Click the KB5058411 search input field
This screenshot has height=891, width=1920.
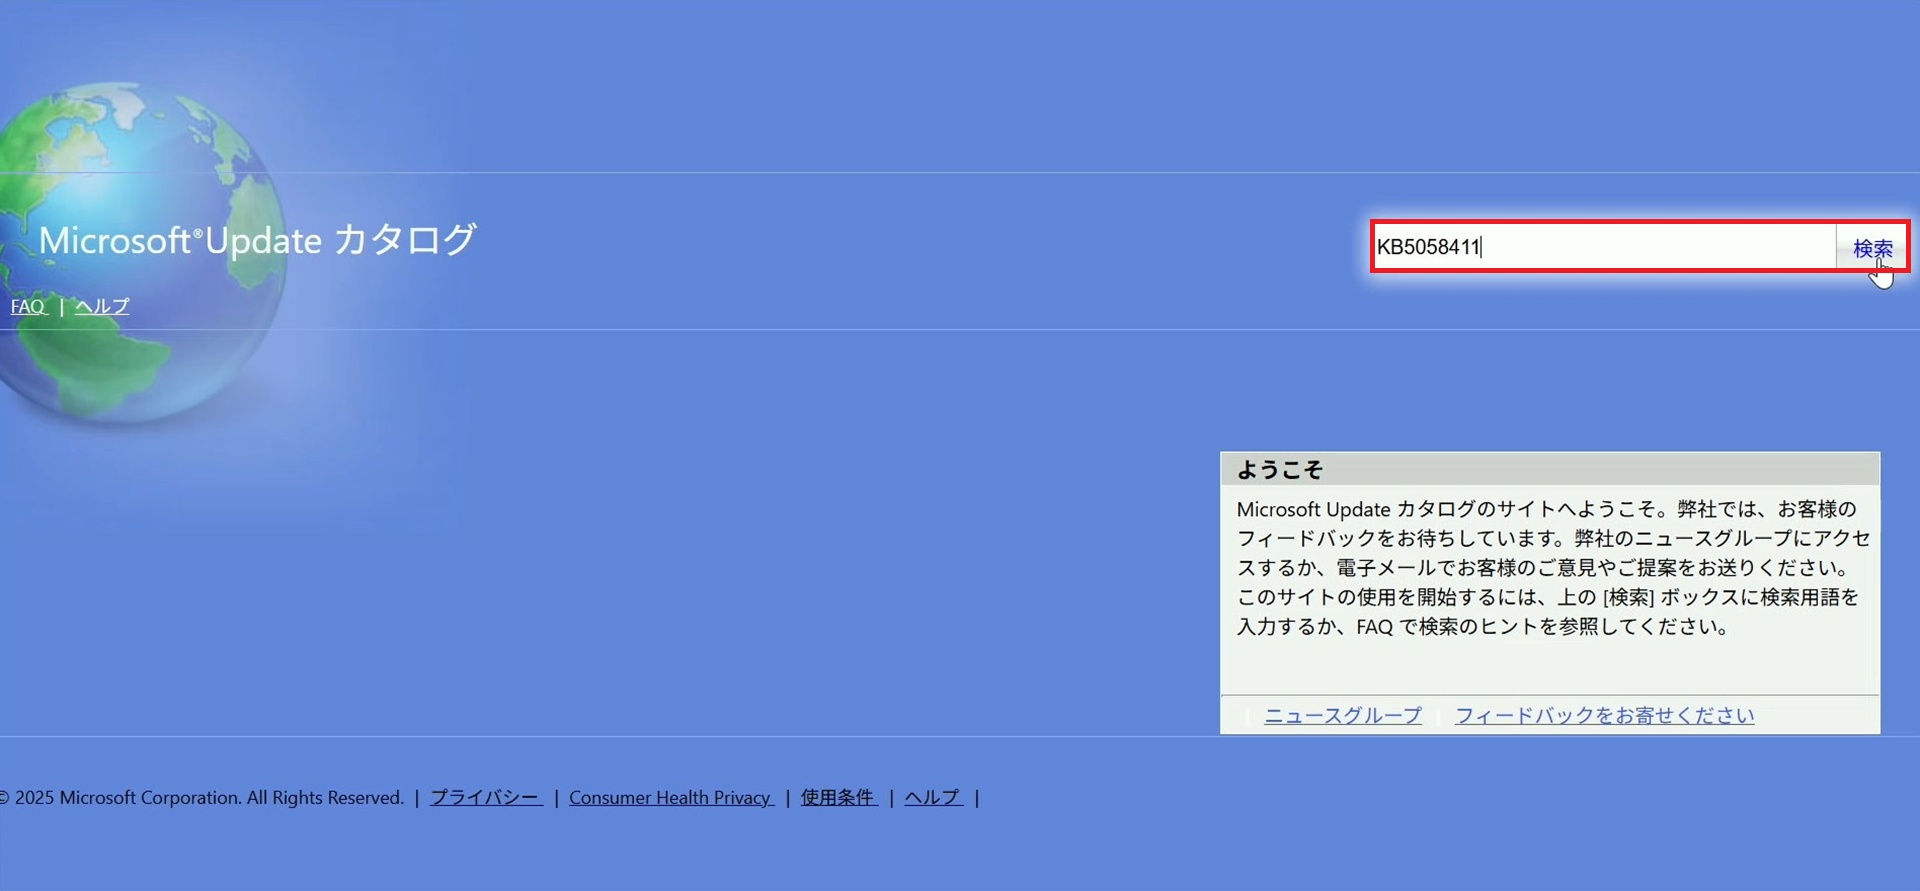click(x=1600, y=247)
